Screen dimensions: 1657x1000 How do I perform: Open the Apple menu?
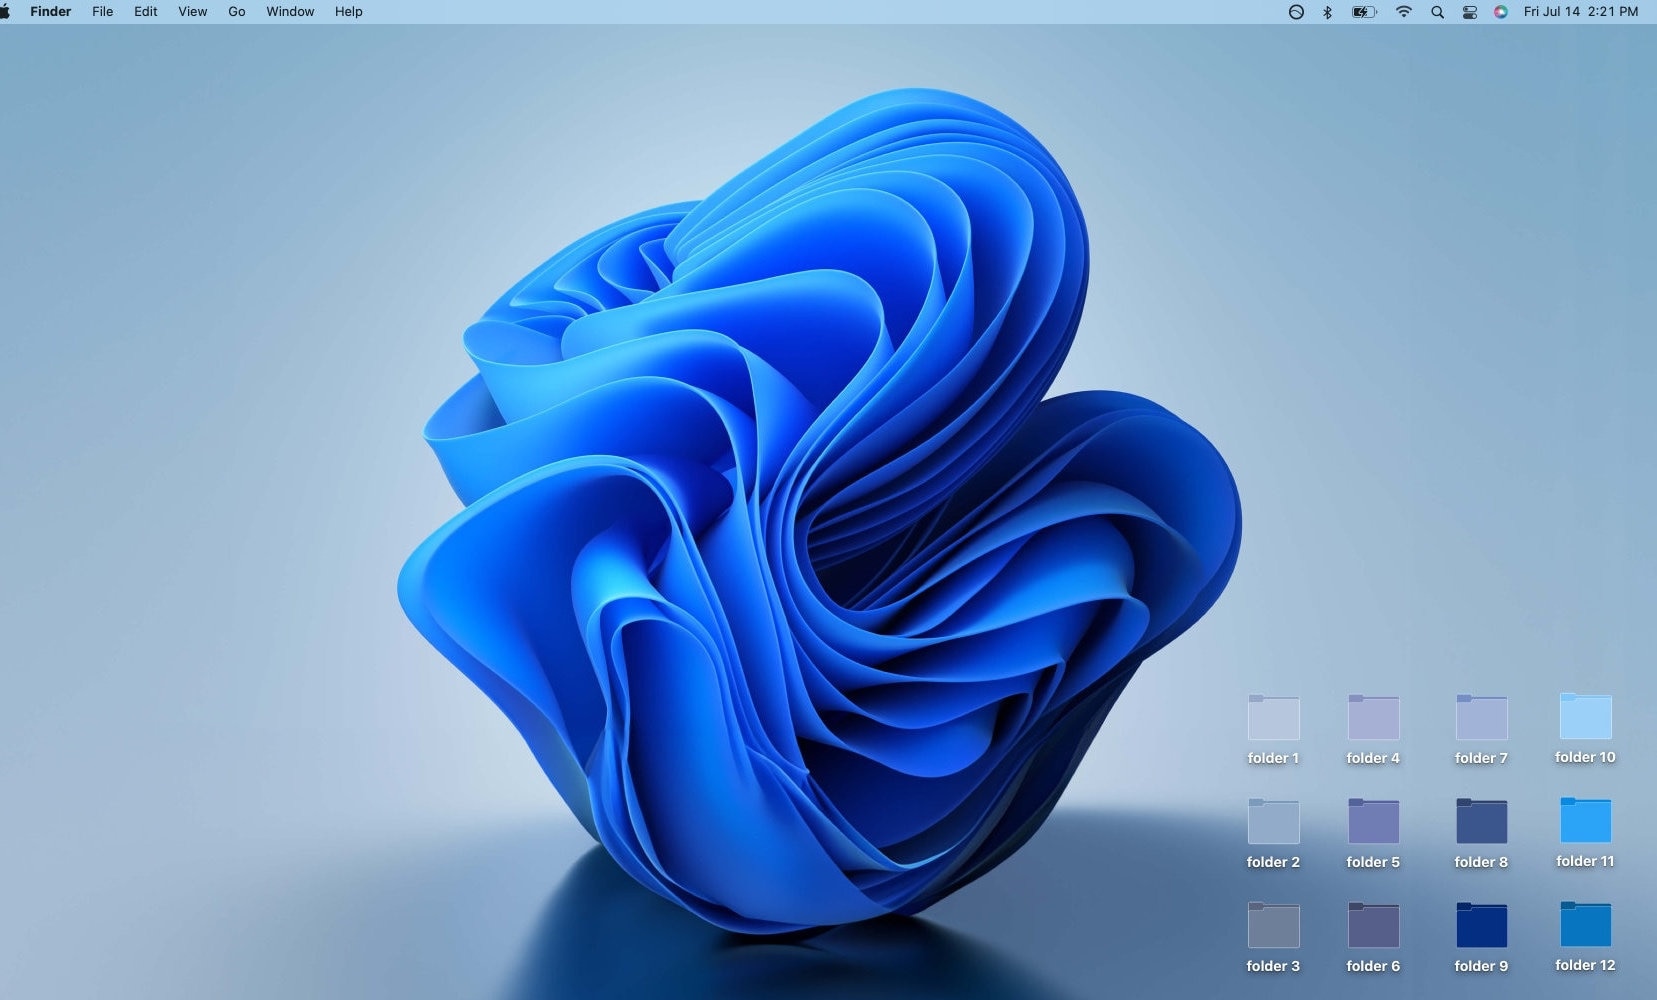(13, 11)
